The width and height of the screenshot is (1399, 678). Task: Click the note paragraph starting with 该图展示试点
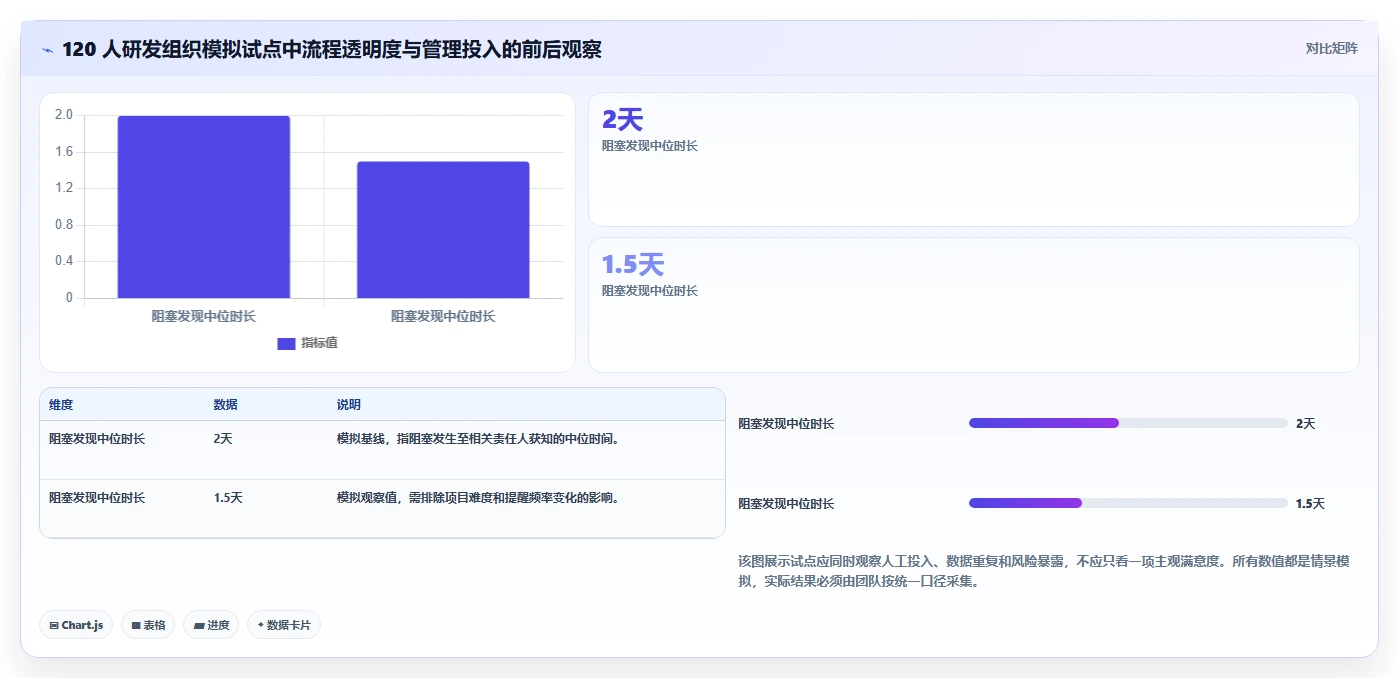(x=1044, y=571)
